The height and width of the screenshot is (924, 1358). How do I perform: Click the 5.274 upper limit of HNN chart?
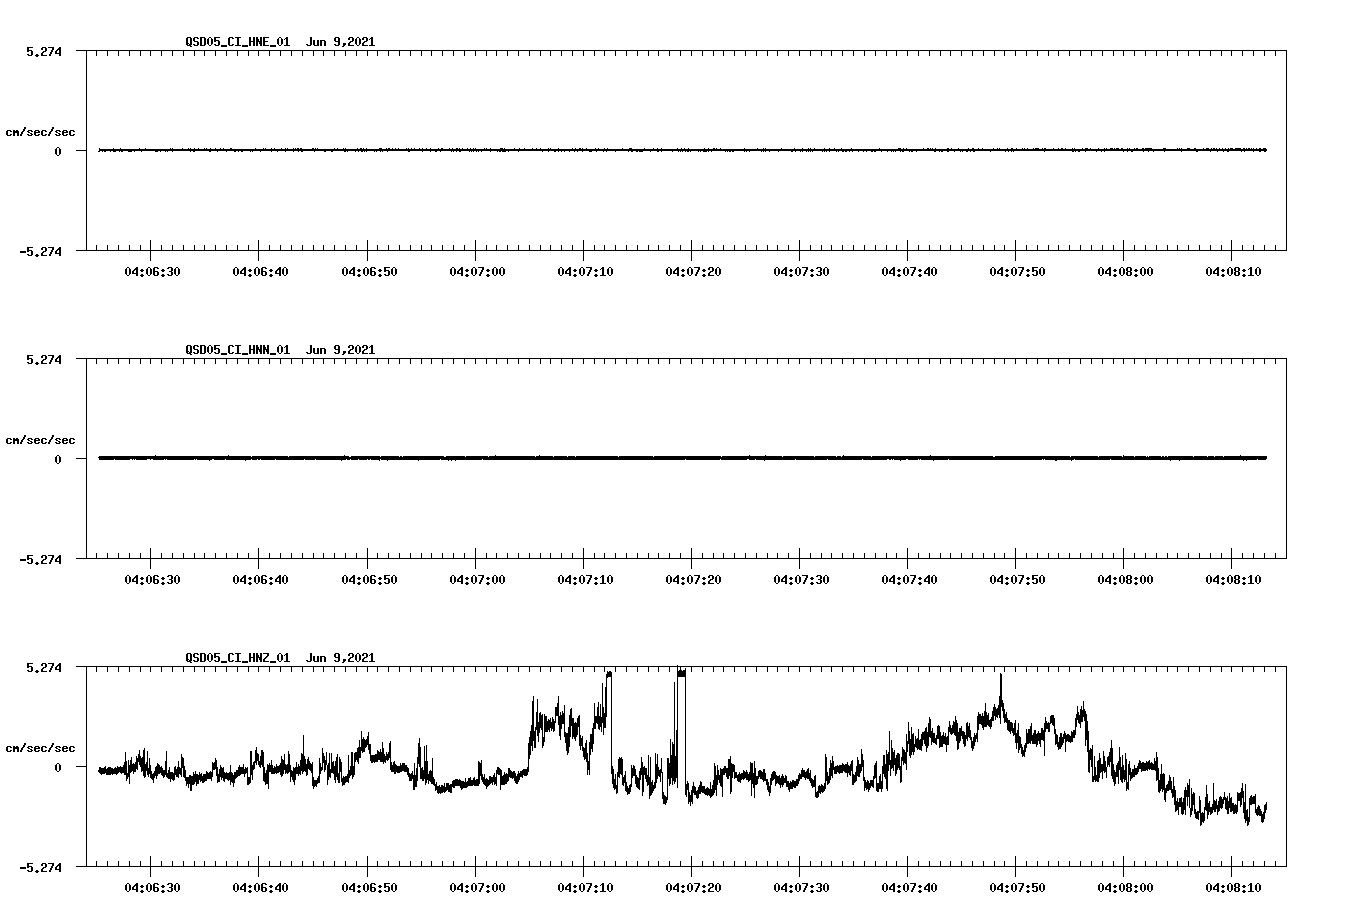44,360
